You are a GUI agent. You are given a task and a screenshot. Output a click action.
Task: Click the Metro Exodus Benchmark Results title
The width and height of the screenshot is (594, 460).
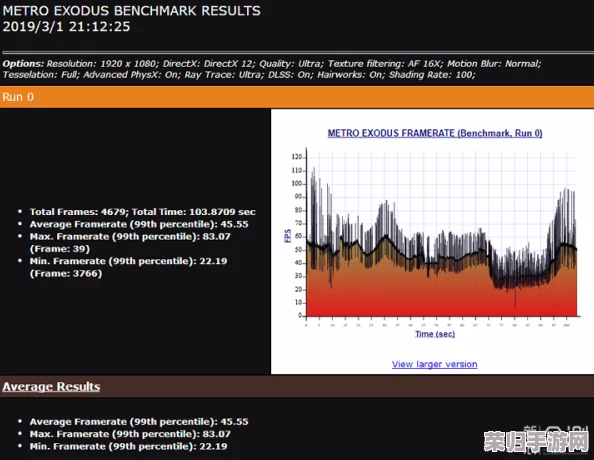pos(131,11)
